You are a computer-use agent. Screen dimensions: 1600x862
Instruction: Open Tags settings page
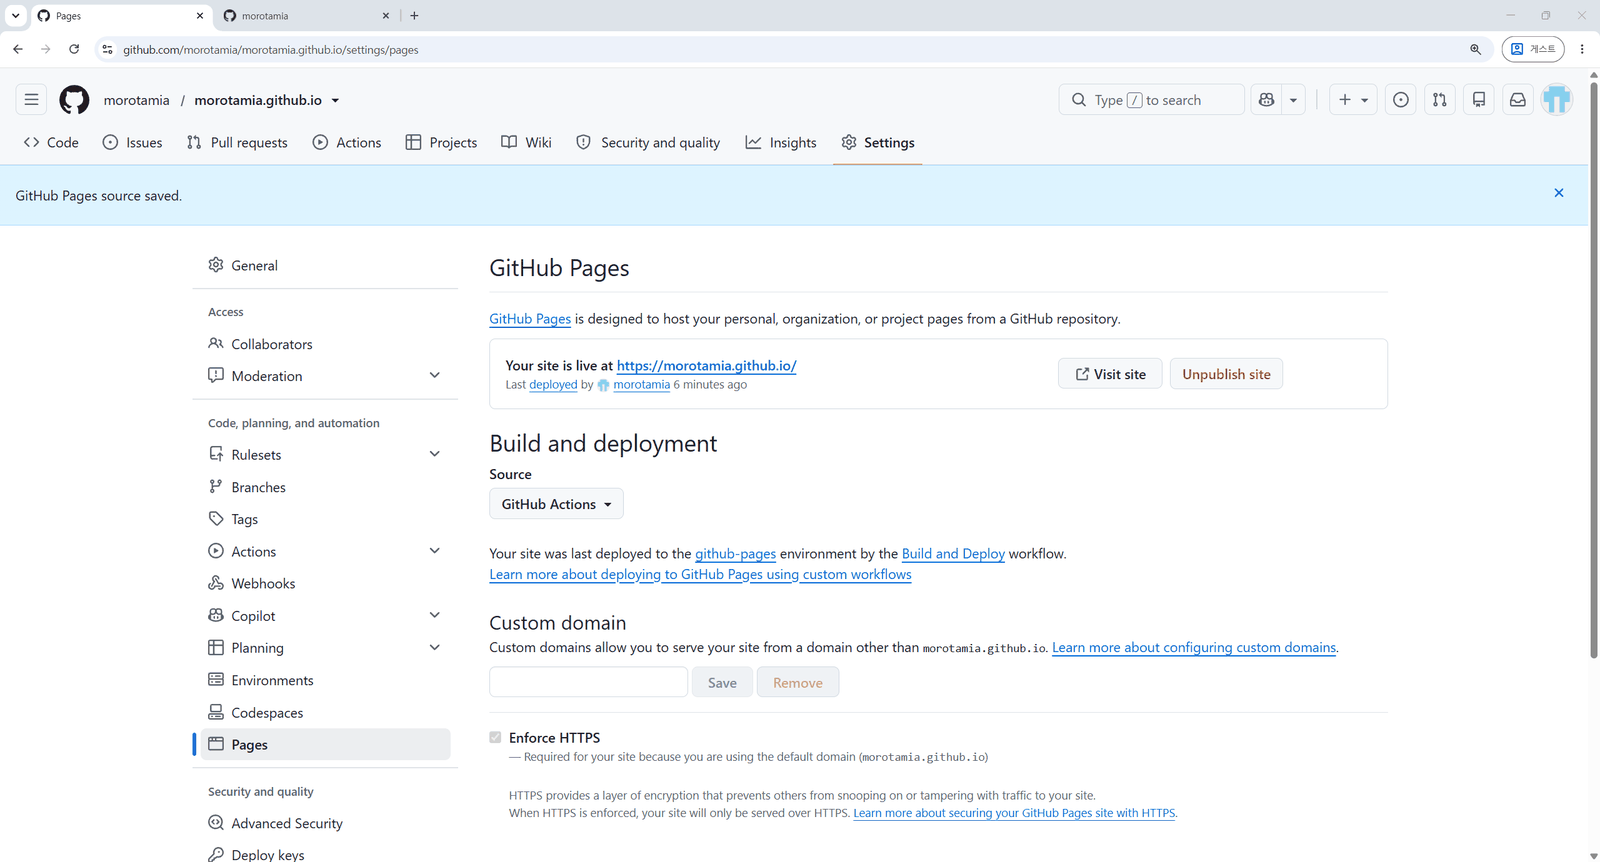325,519
